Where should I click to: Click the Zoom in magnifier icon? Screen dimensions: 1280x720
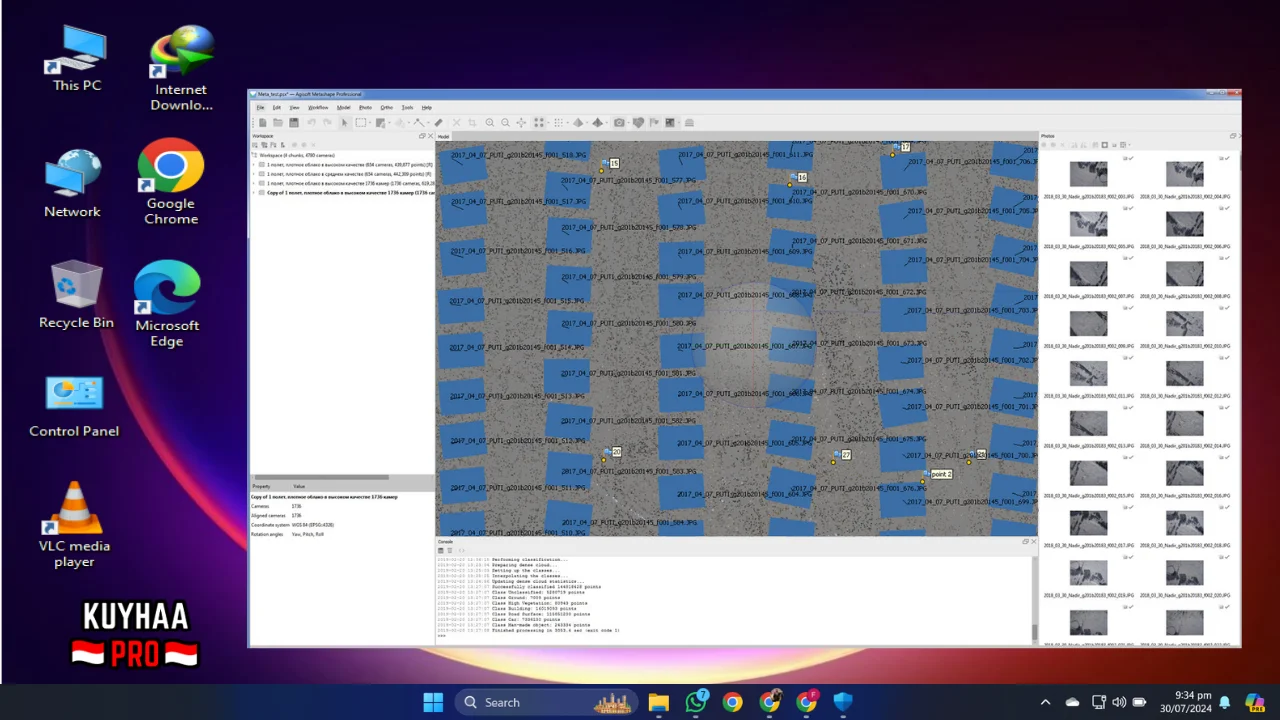pos(490,123)
